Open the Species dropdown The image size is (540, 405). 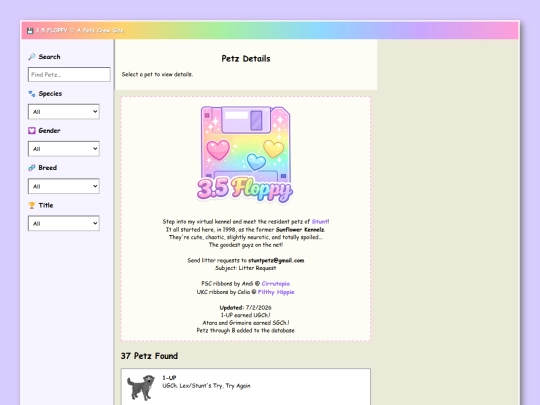64,112
